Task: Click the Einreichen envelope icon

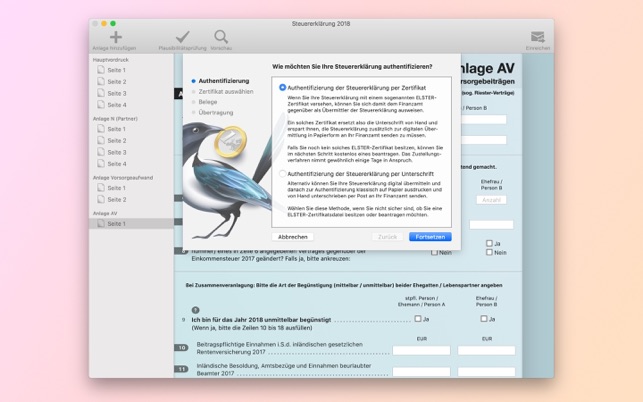Action: pos(538,37)
